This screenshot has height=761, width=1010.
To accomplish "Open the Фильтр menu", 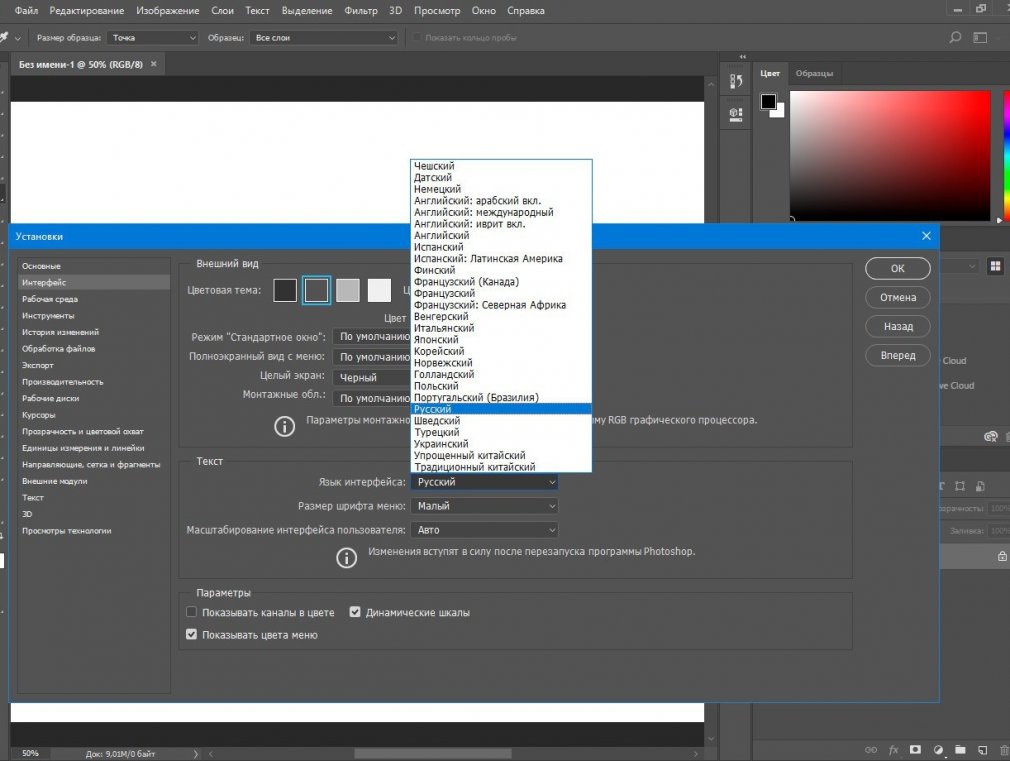I will click(361, 10).
